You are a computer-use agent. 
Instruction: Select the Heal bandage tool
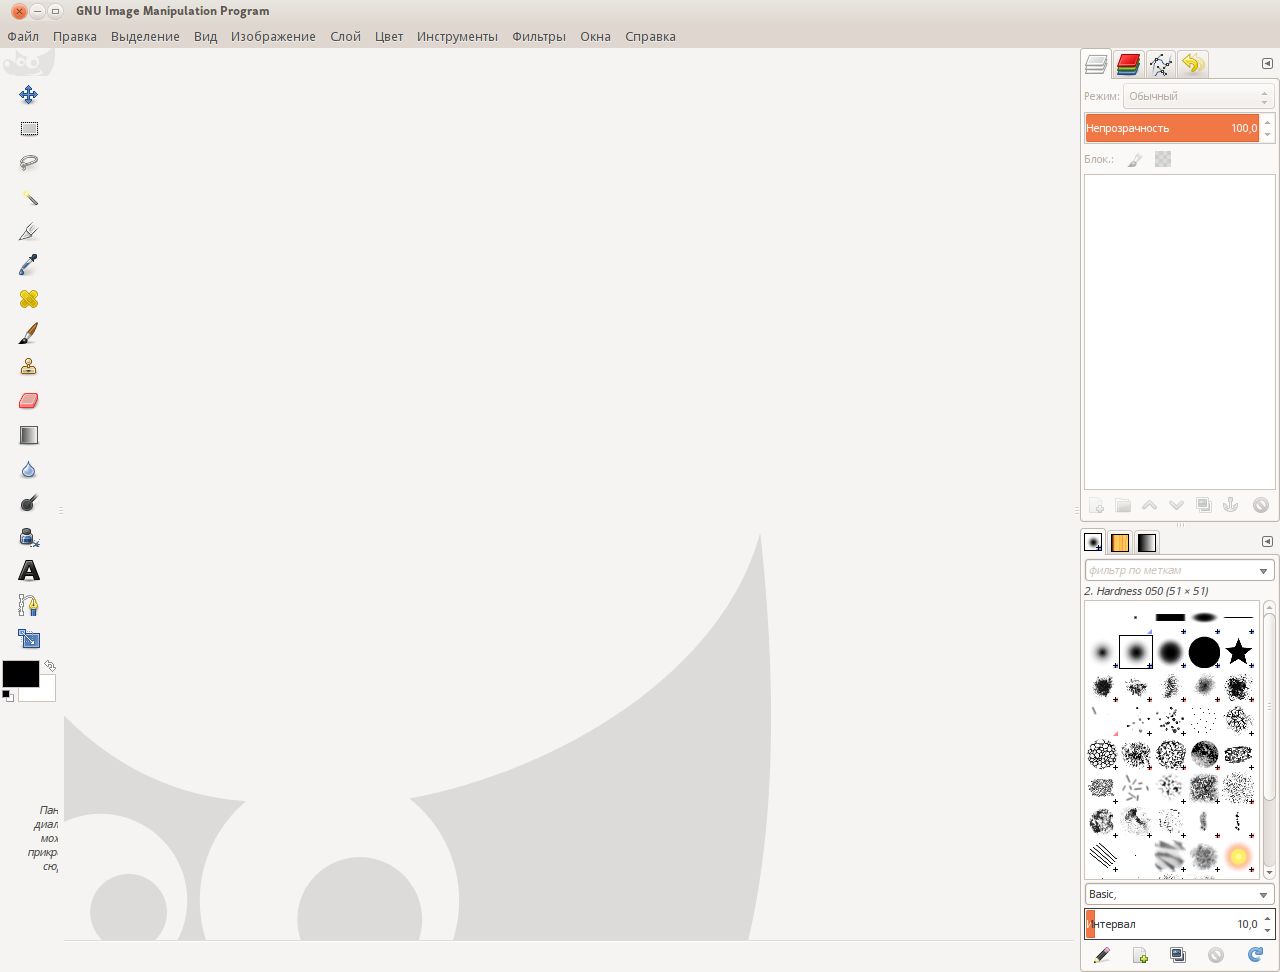point(29,299)
